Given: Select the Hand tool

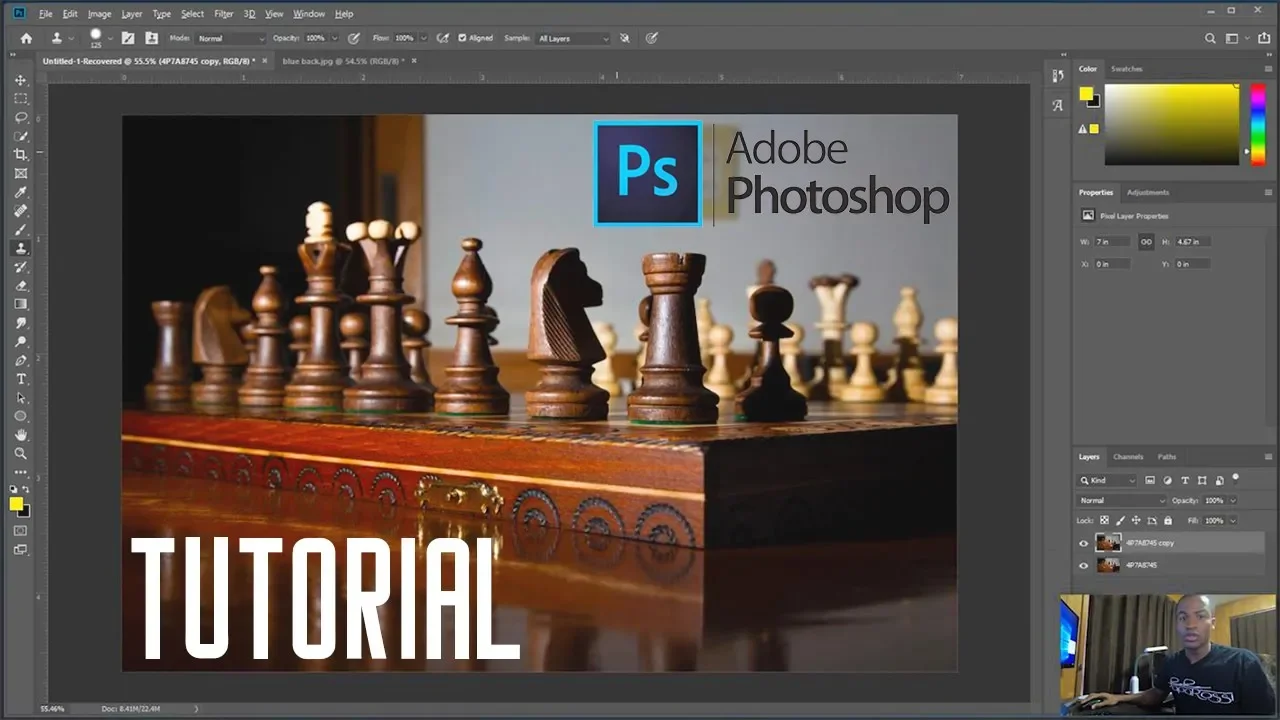Looking at the screenshot, I should click(x=20, y=435).
